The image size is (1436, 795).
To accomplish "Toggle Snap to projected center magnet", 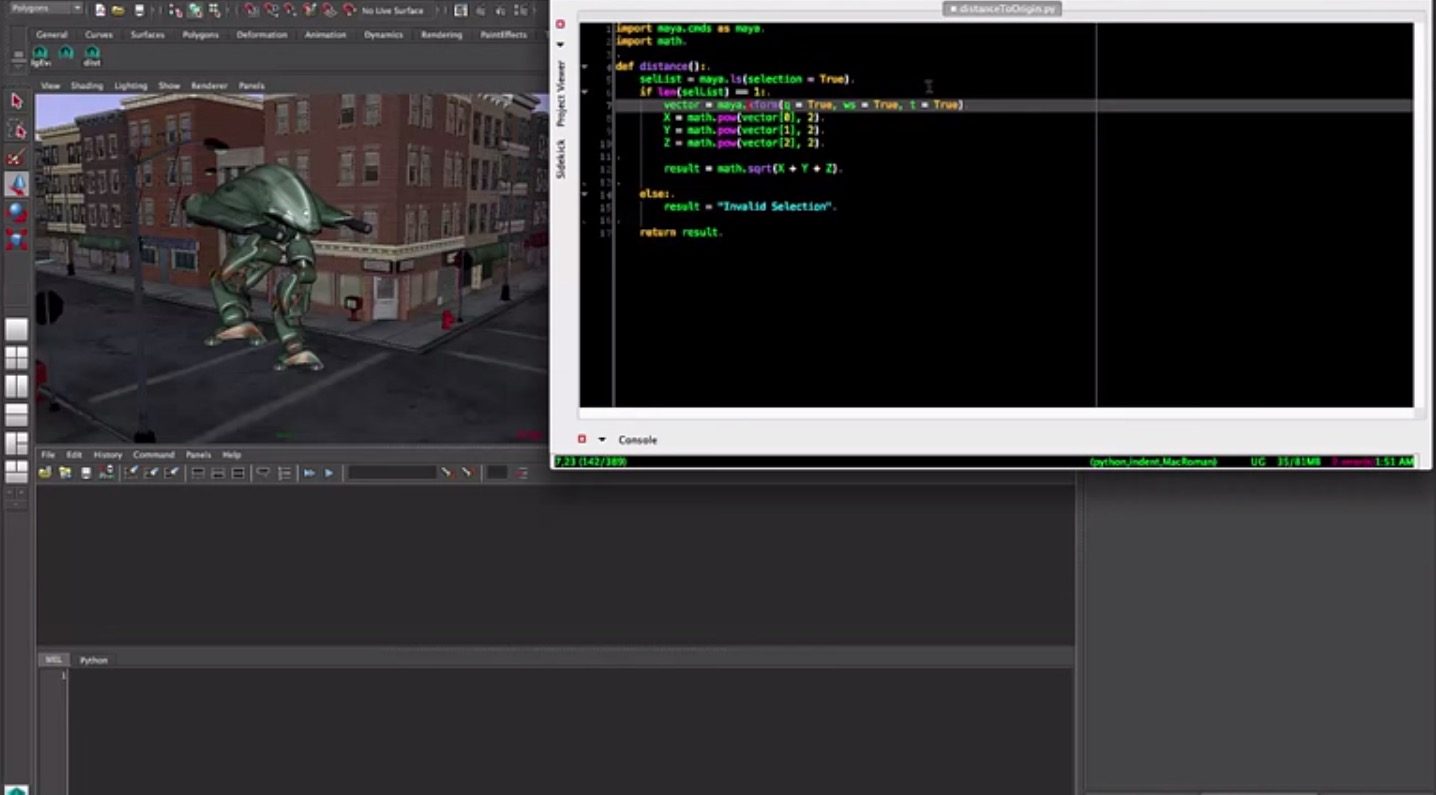I will pyautogui.click(x=309, y=10).
